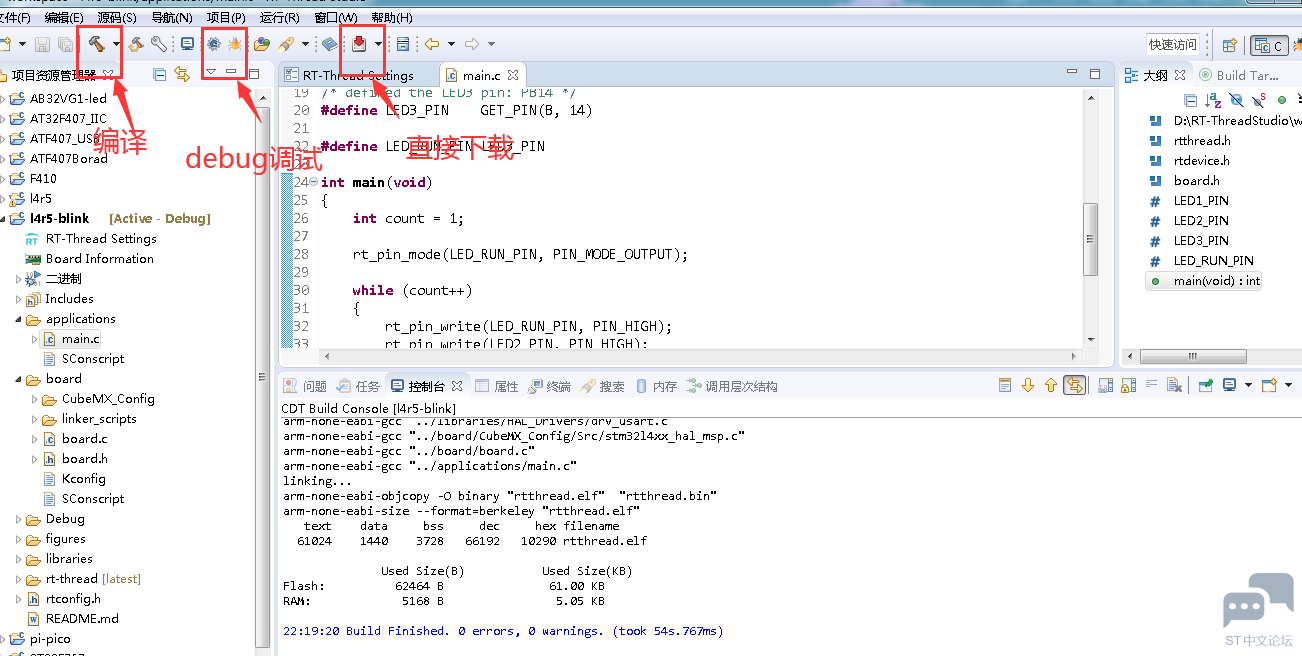1302x656 pixels.
Task: Select the C perspective button
Action: 1270,45
